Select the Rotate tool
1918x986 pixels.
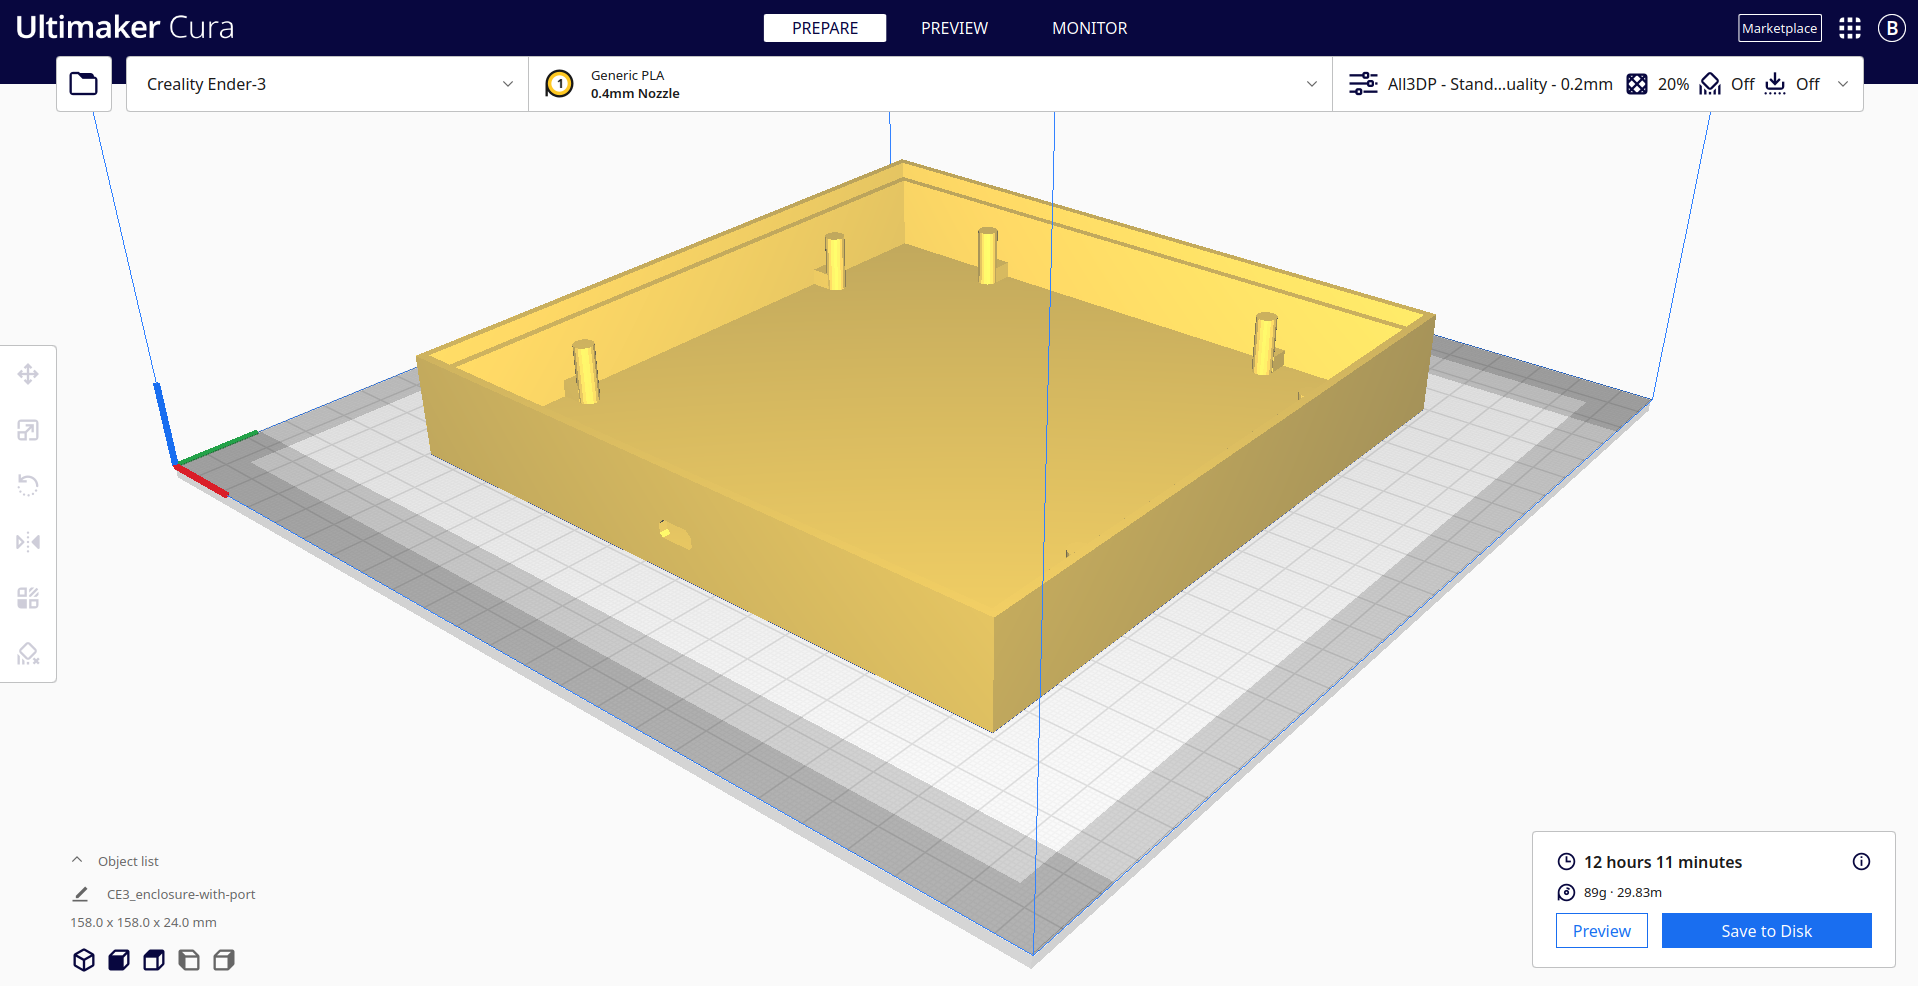click(x=28, y=486)
